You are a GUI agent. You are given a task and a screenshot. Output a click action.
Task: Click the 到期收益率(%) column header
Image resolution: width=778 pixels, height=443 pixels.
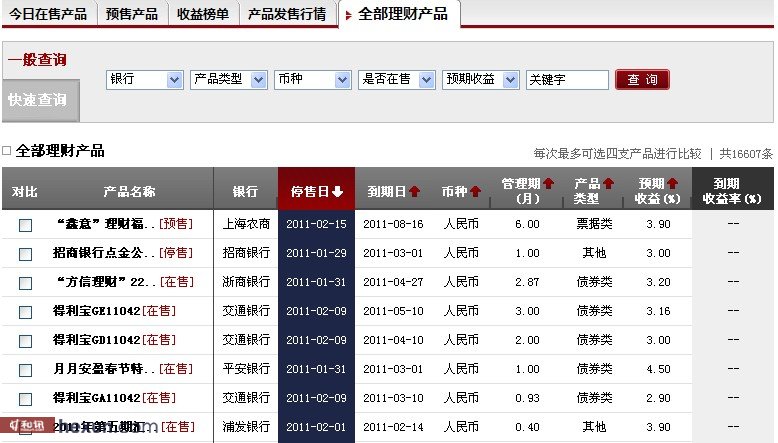[732, 191]
